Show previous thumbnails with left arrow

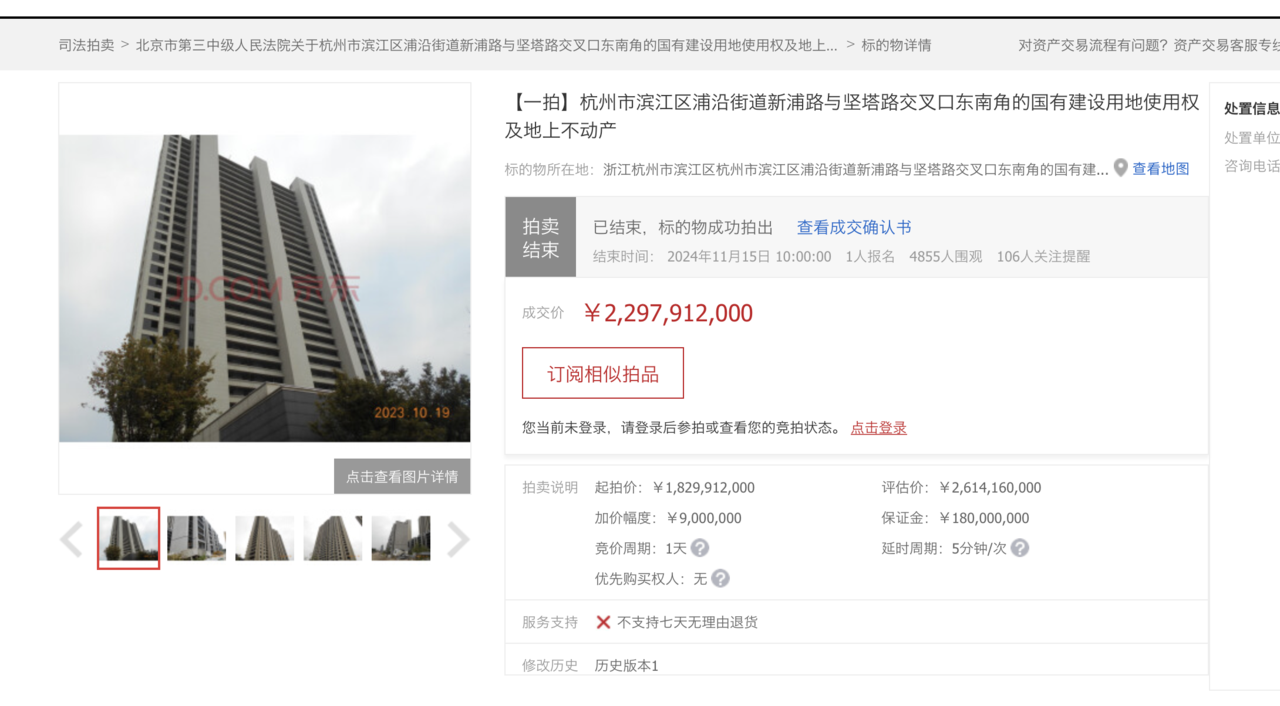(71, 540)
